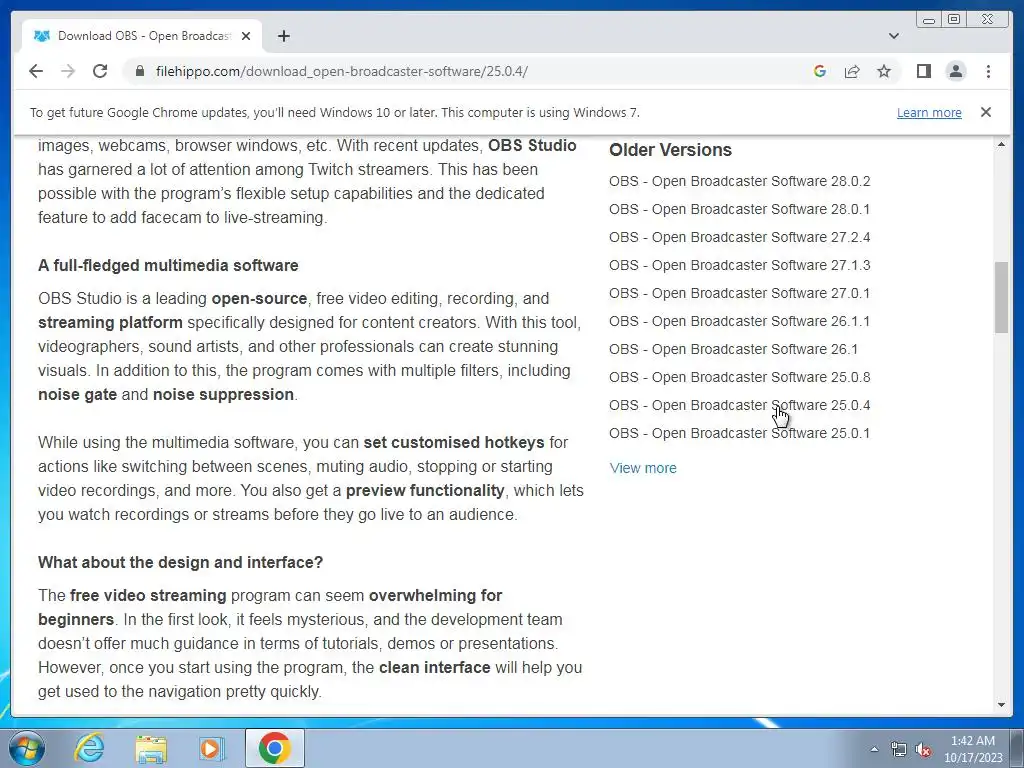The width and height of the screenshot is (1024, 768).
Task: Open OBS version 25.0.8 link
Action: [739, 377]
